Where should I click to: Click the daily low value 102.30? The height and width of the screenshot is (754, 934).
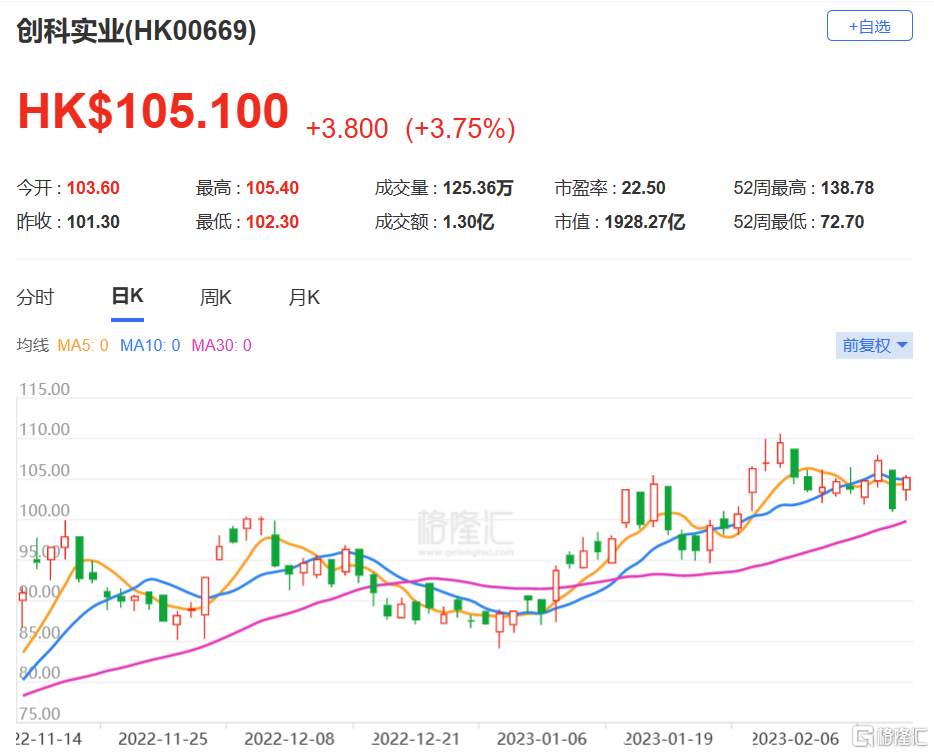point(272,222)
